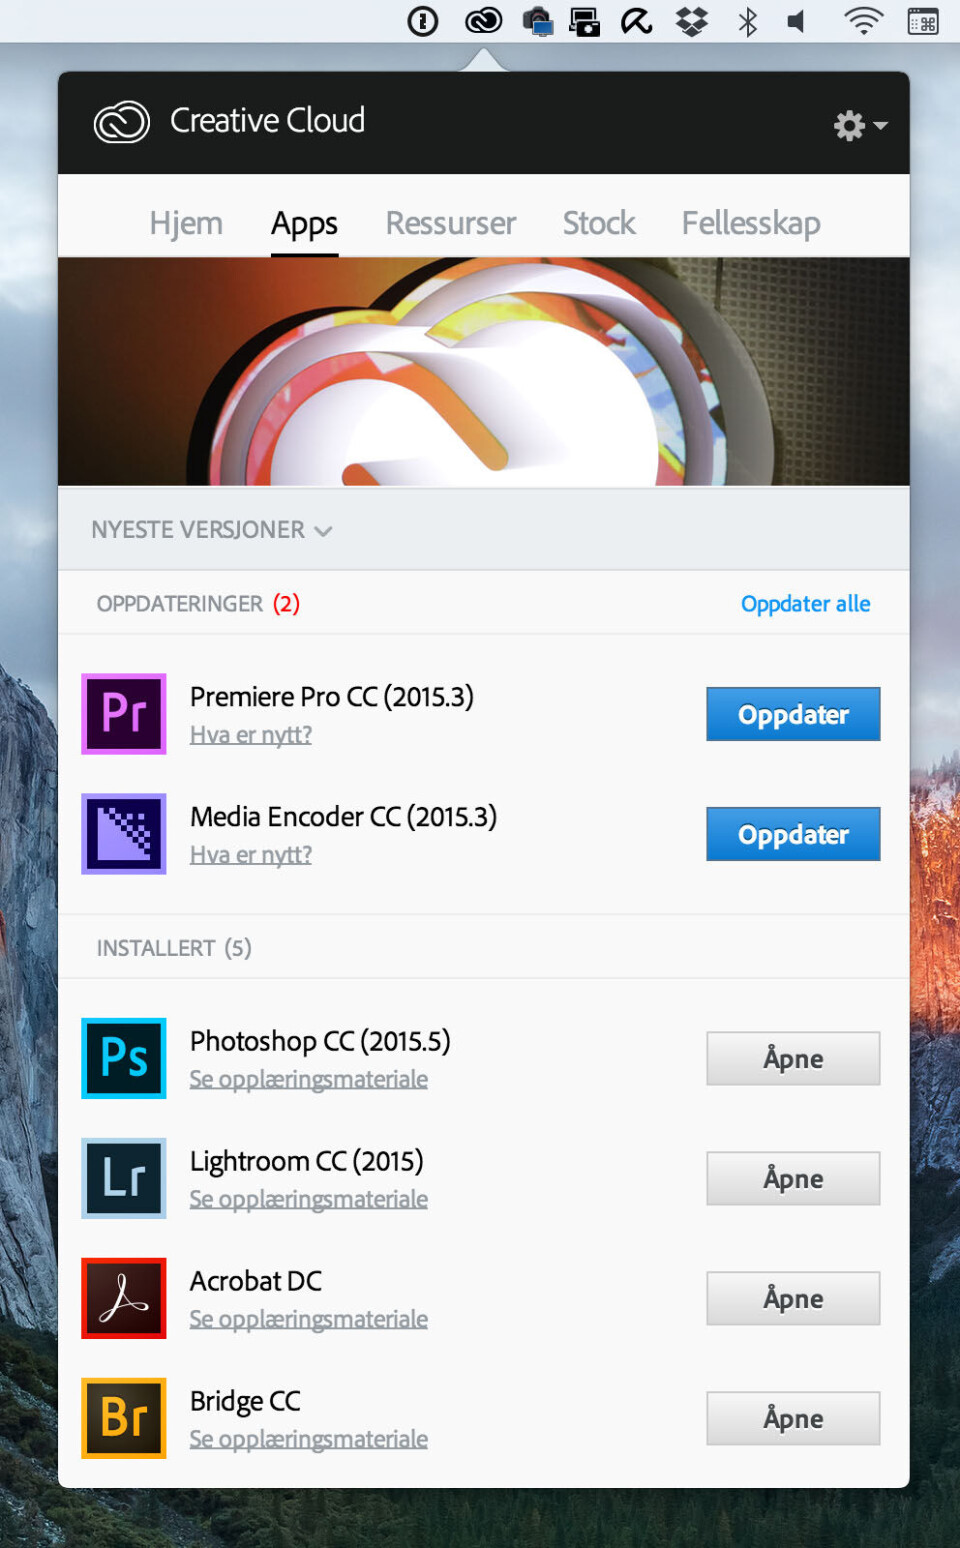The width and height of the screenshot is (960, 1548).
Task: Open the Ressurser tab
Action: [451, 223]
